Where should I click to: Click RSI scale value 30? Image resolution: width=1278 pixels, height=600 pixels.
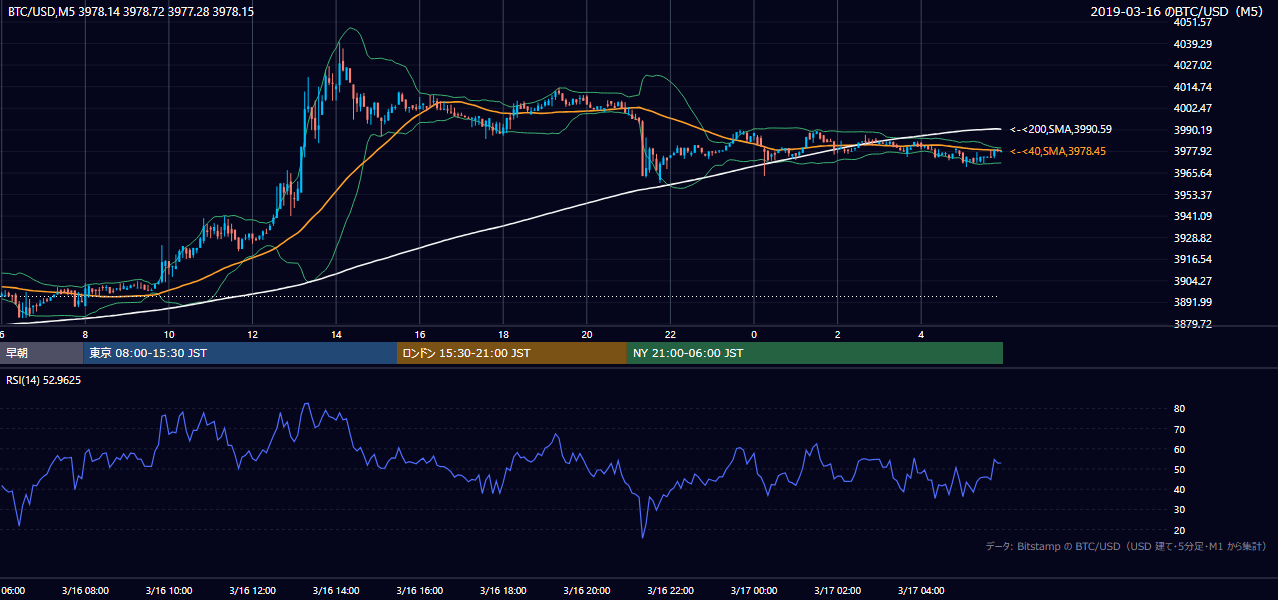(x=1179, y=510)
